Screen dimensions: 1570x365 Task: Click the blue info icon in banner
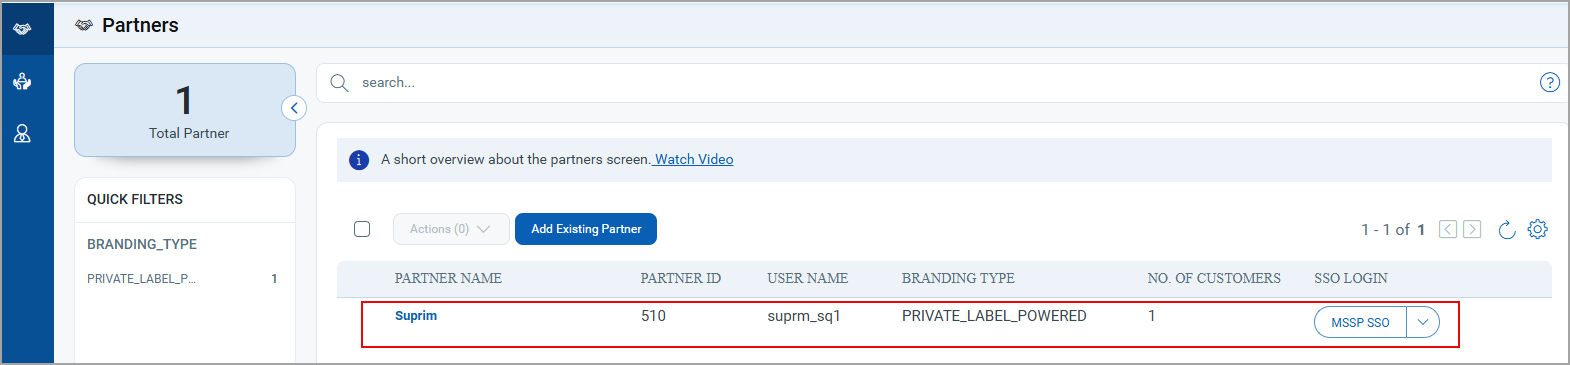pyautogui.click(x=359, y=160)
